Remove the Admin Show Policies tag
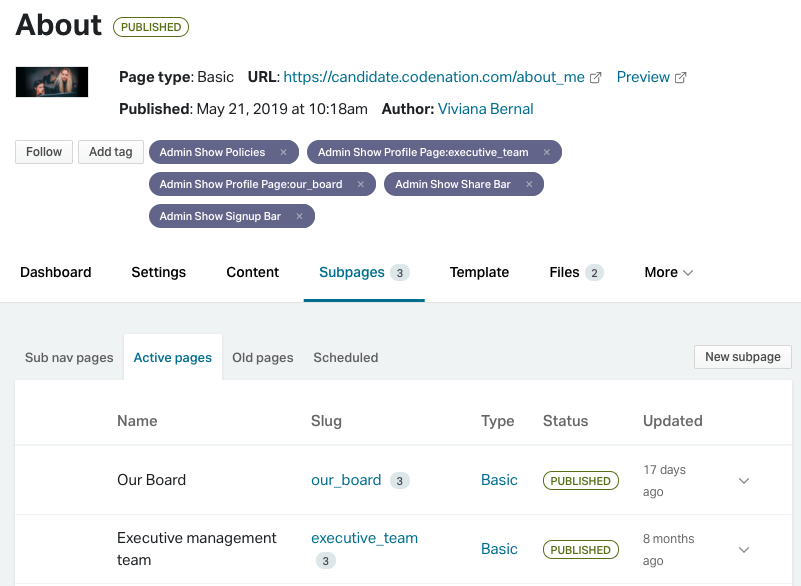Viewport: 801px width, 586px height. (x=284, y=152)
